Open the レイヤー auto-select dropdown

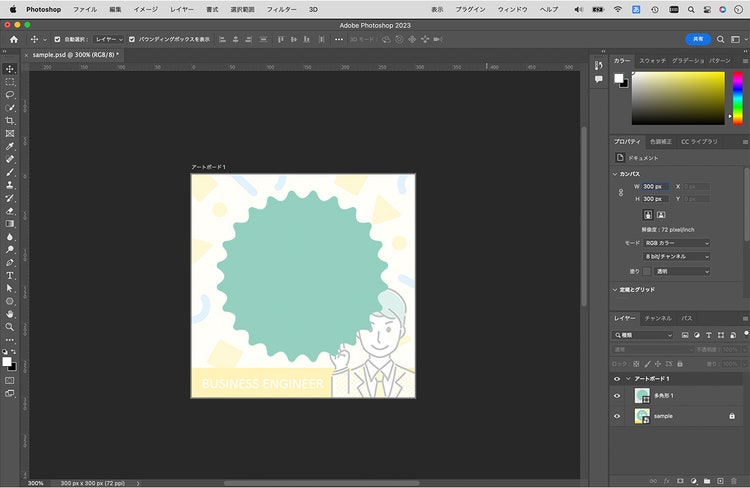click(109, 39)
